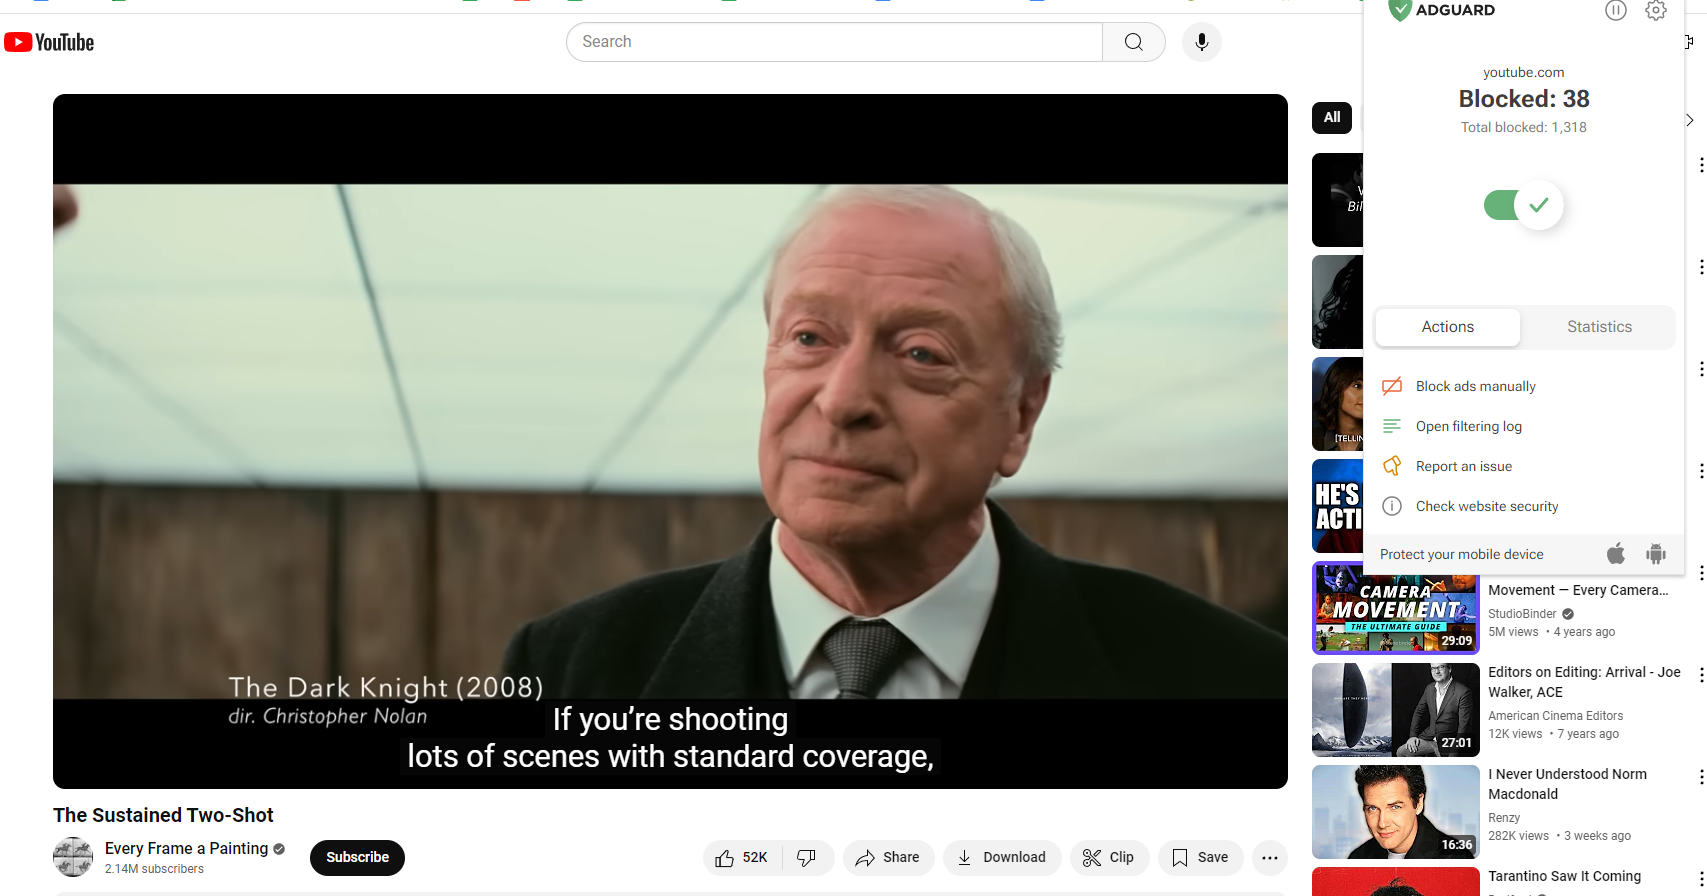Open the YouTube home logo
The width and height of the screenshot is (1707, 896).
49,42
